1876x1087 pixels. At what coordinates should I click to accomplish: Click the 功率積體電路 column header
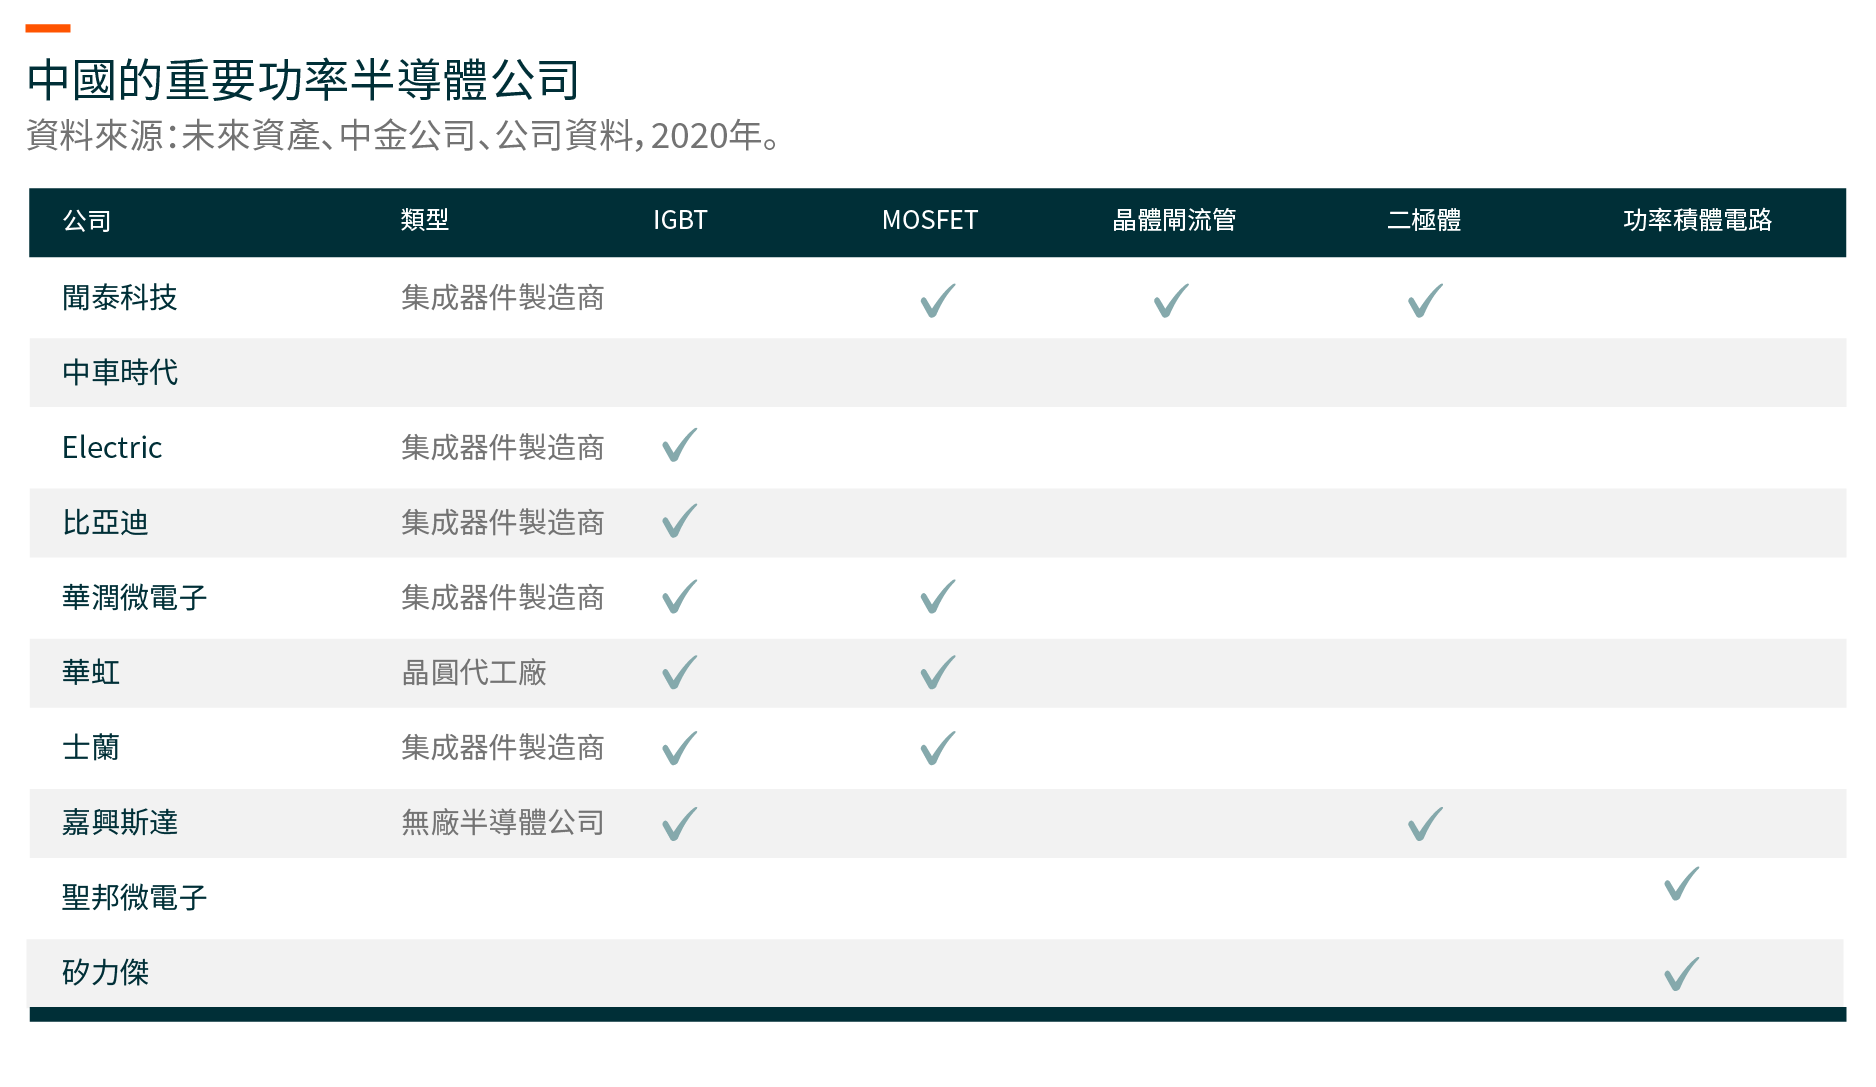pyautogui.click(x=1697, y=220)
